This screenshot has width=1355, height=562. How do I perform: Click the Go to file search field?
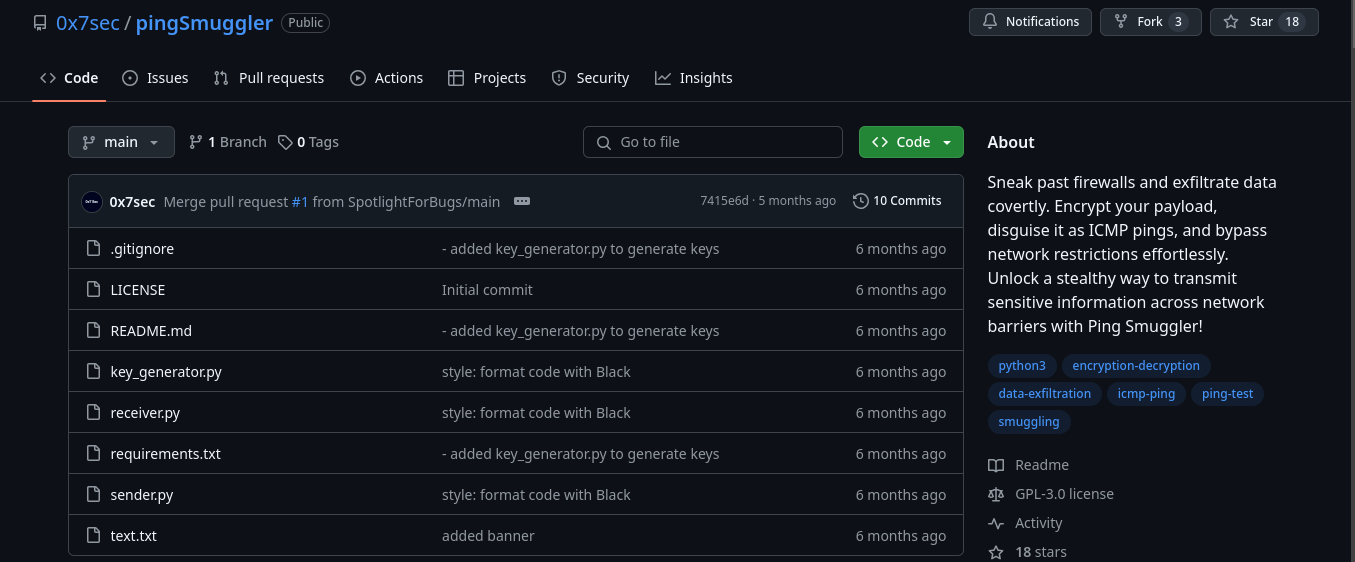pos(712,142)
